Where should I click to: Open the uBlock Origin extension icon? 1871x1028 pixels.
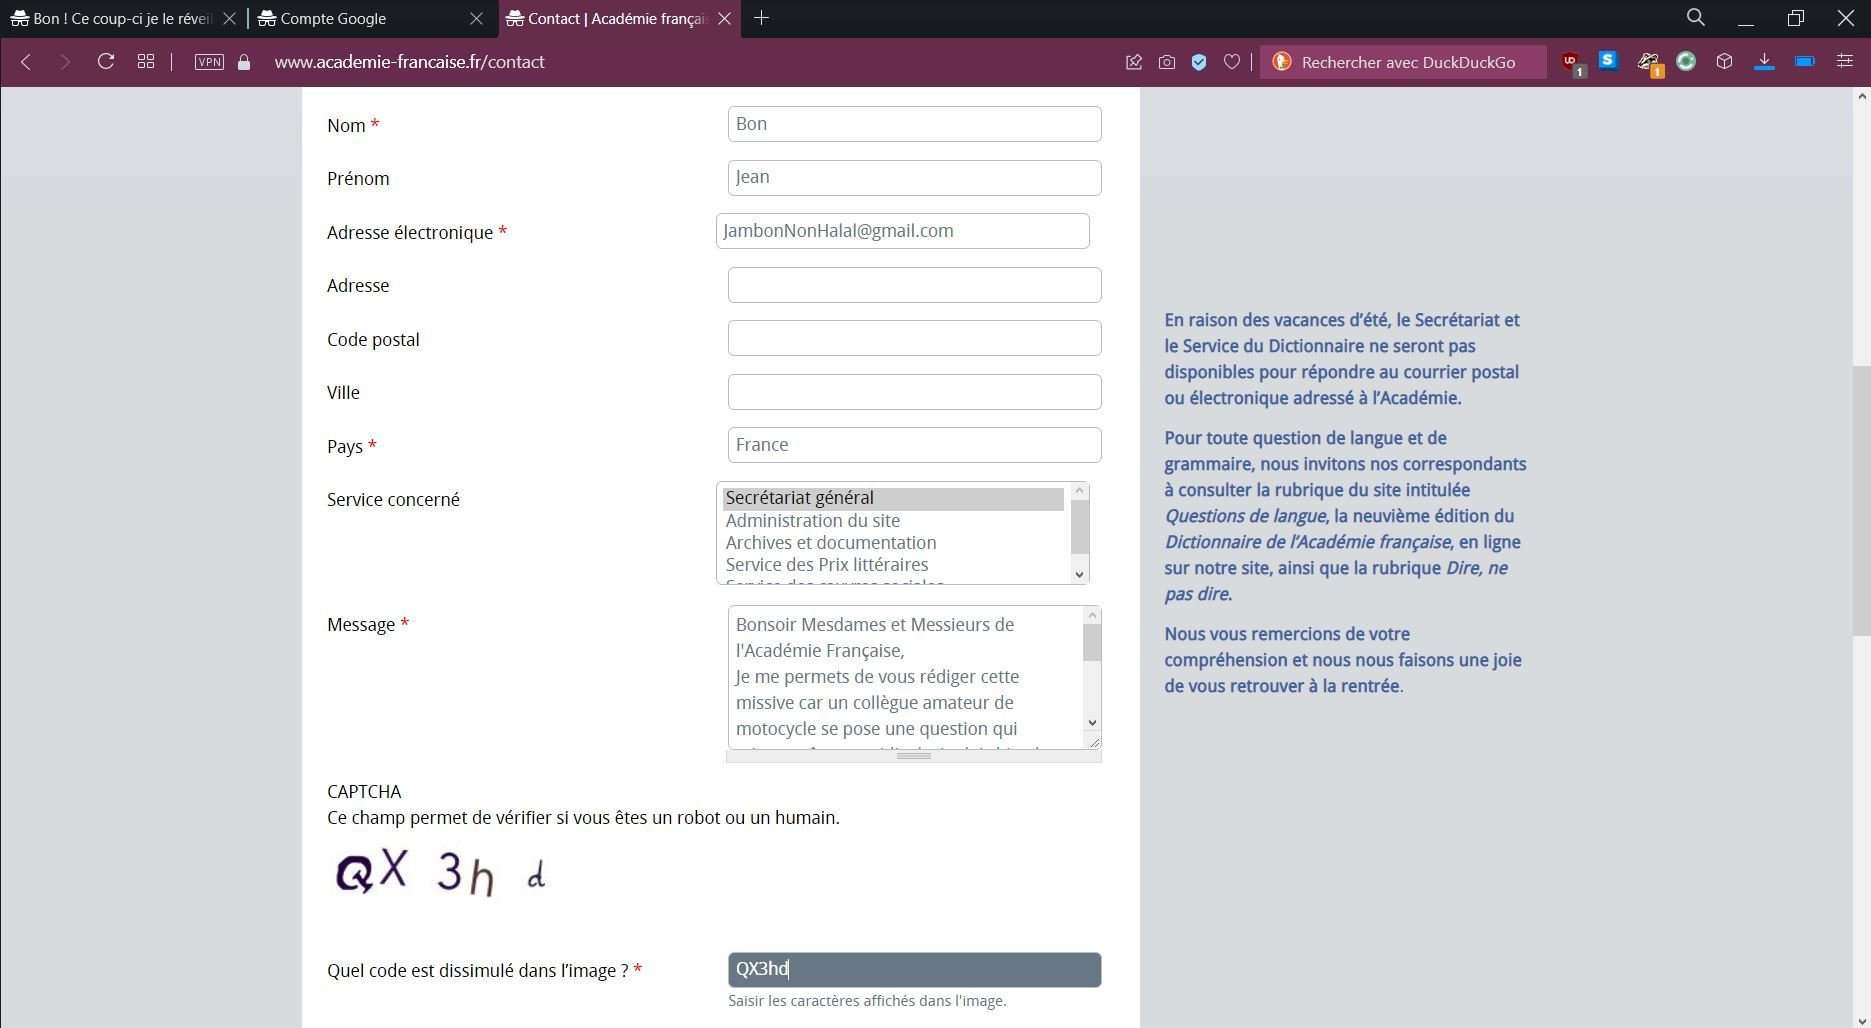coord(1571,63)
